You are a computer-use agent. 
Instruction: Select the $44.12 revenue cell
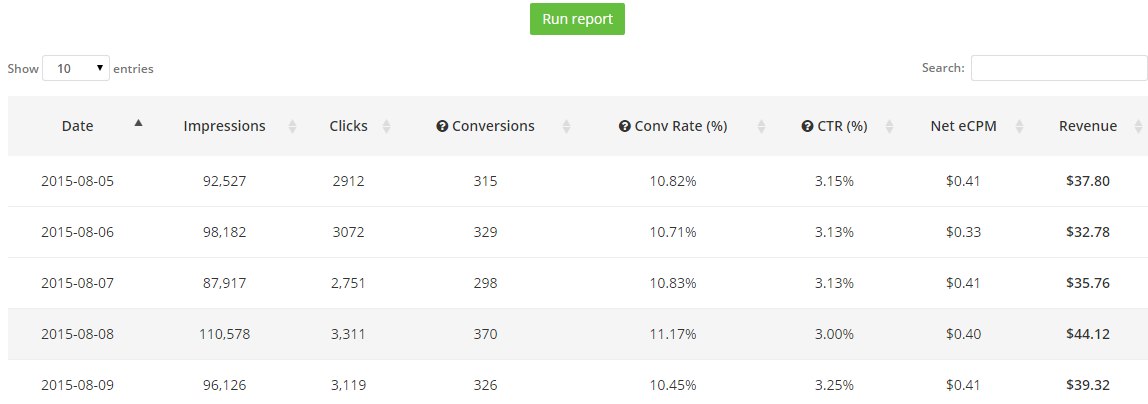pos(1088,334)
